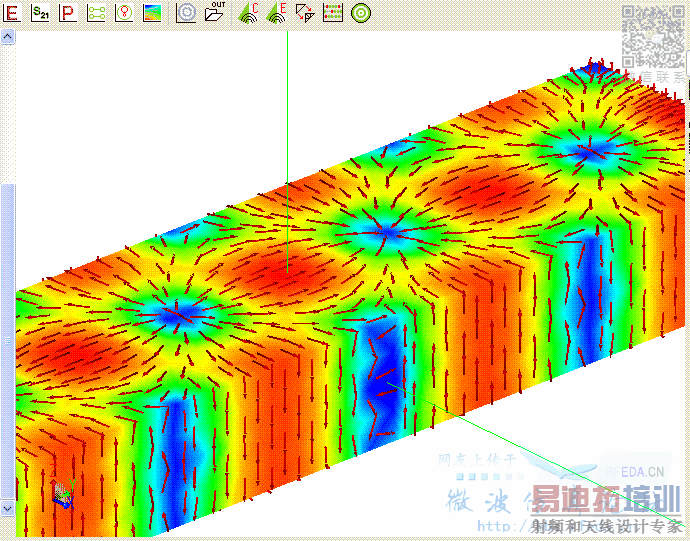Select the green wave C icon

(249, 13)
